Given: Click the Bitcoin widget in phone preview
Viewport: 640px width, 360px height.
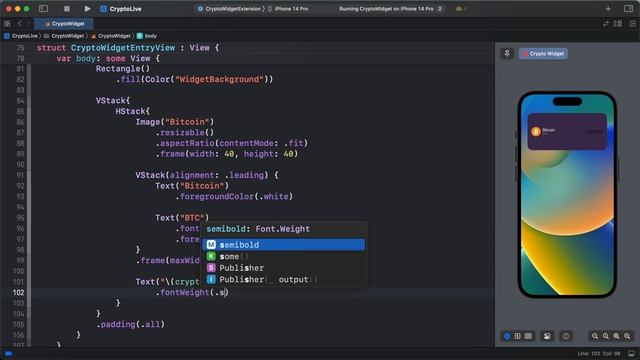Looking at the screenshot, I should (x=567, y=131).
